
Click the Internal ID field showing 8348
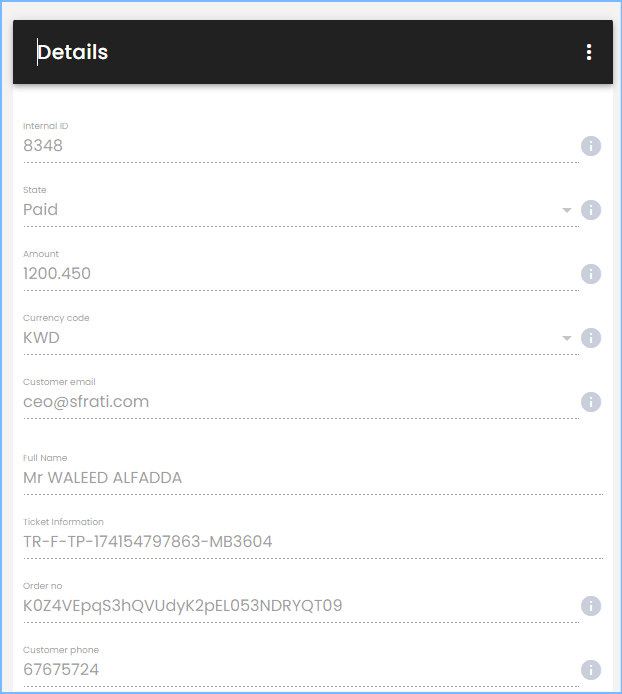[x=301, y=146]
